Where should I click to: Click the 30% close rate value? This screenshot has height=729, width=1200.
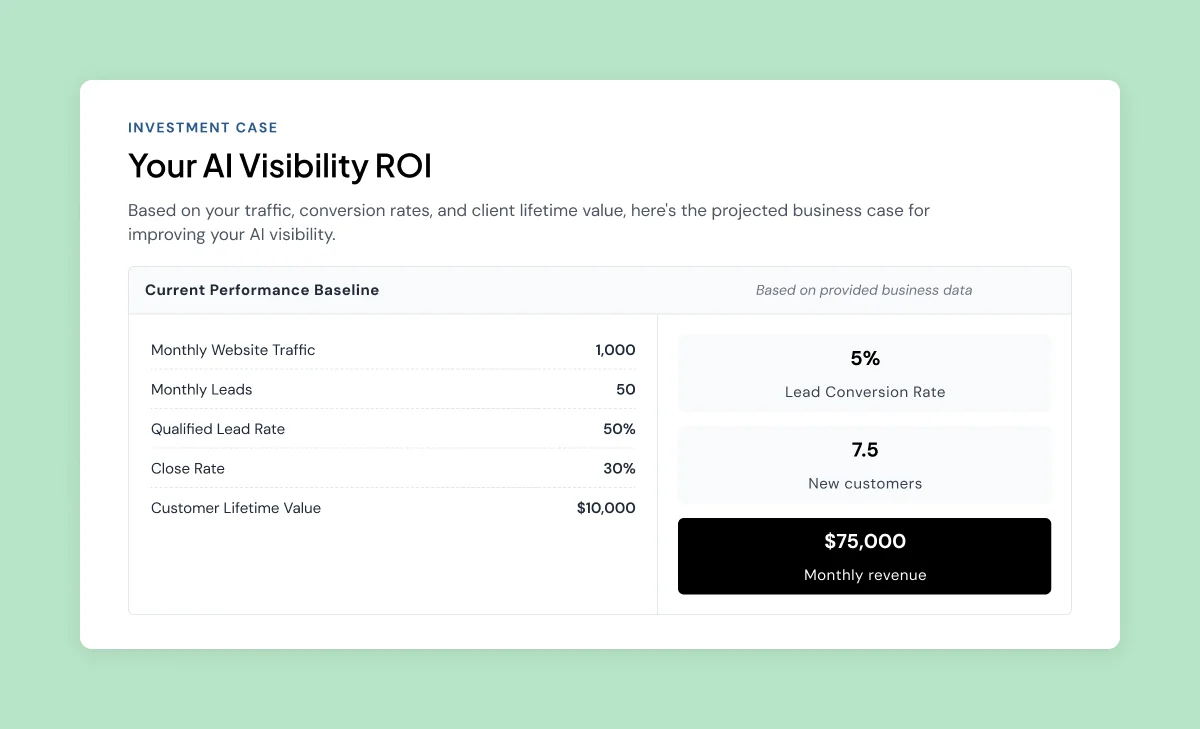pos(619,468)
